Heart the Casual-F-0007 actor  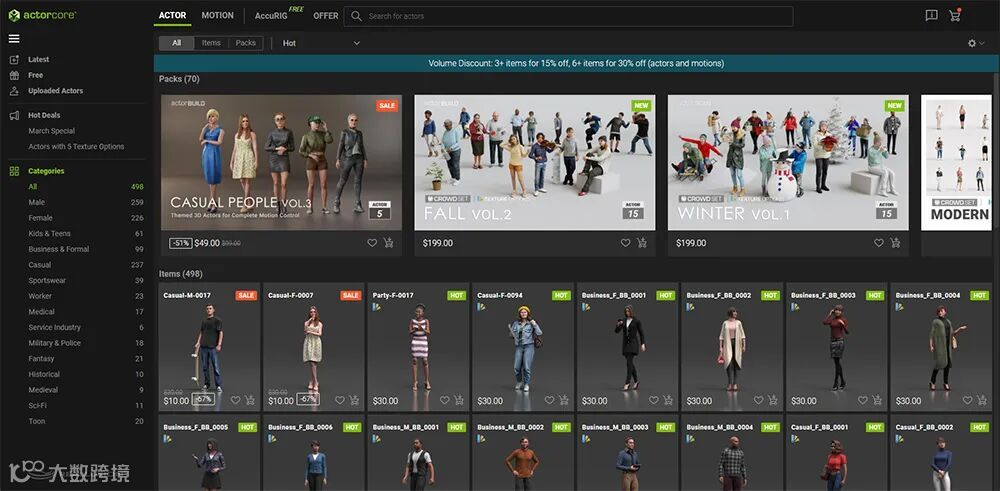pos(340,400)
